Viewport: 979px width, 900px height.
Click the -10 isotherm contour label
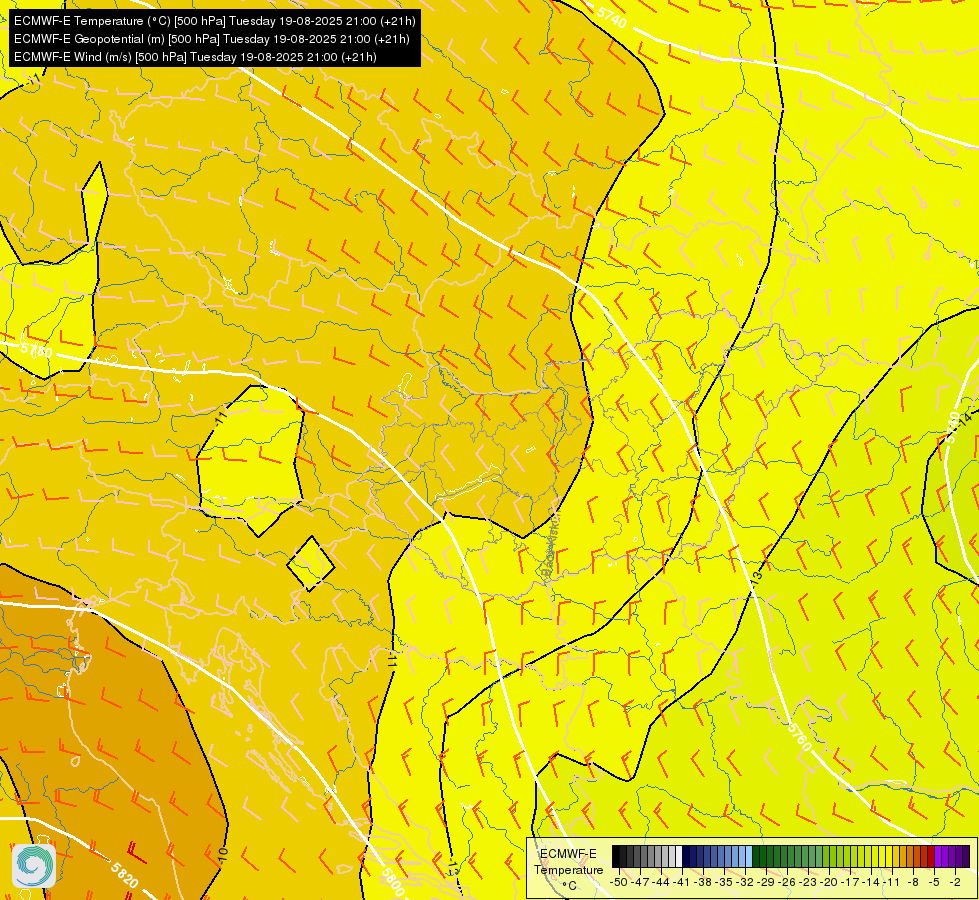(223, 857)
